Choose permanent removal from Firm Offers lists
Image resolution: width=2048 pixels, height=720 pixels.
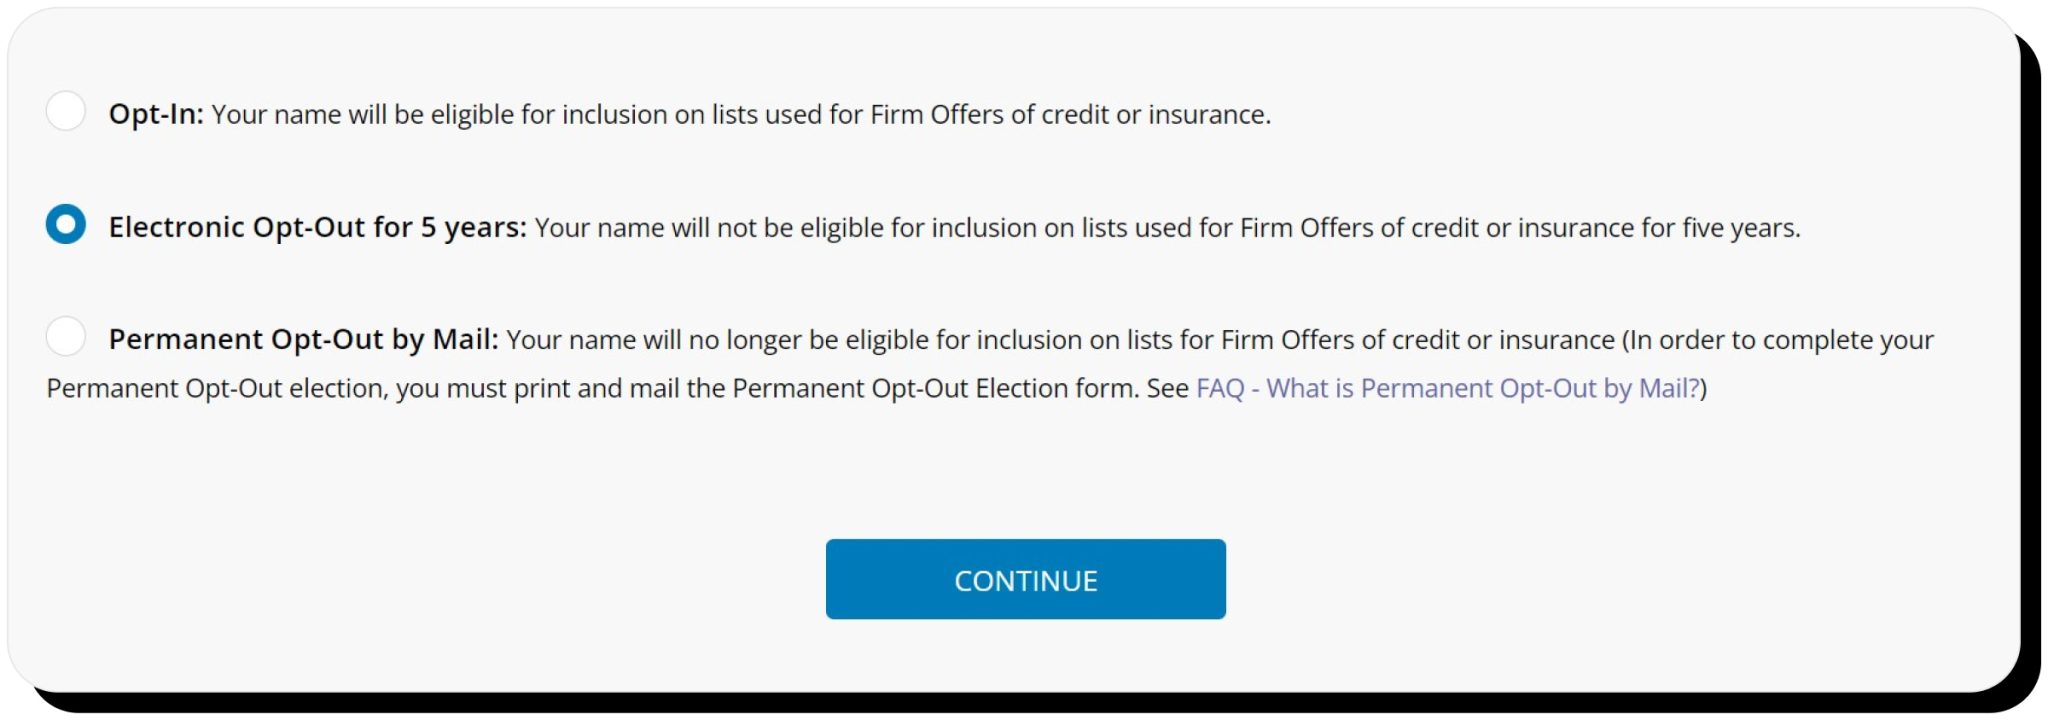point(66,338)
